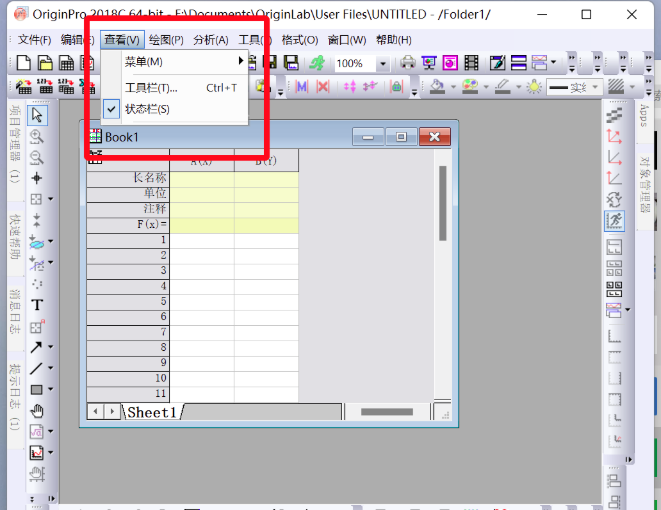The image size is (661, 510).
Task: Click the yellow lightbulb icon
Action: click(534, 87)
